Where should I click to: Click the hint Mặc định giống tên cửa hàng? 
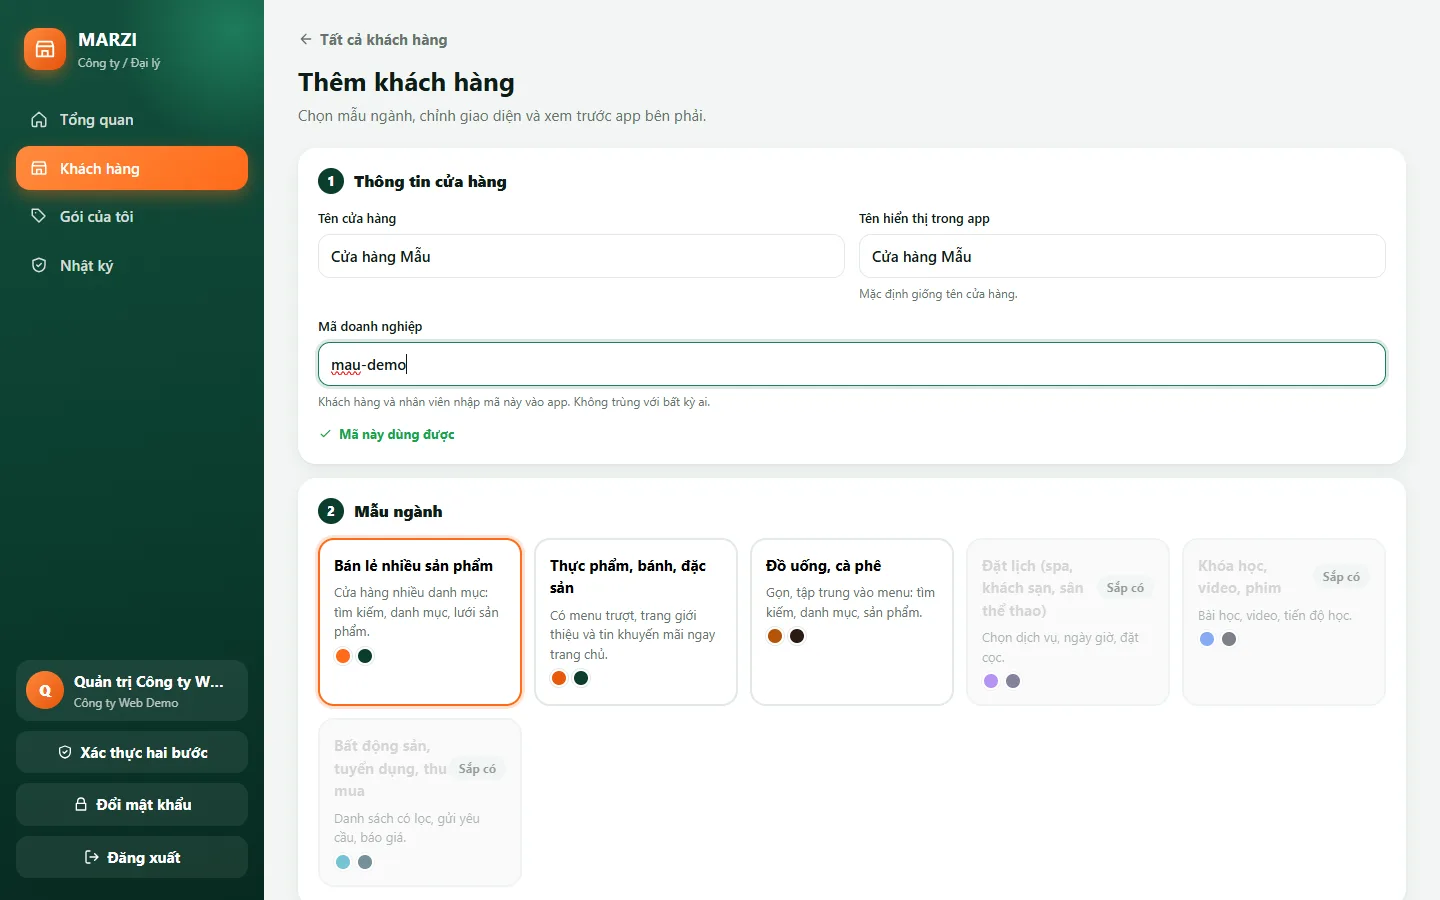click(x=938, y=294)
